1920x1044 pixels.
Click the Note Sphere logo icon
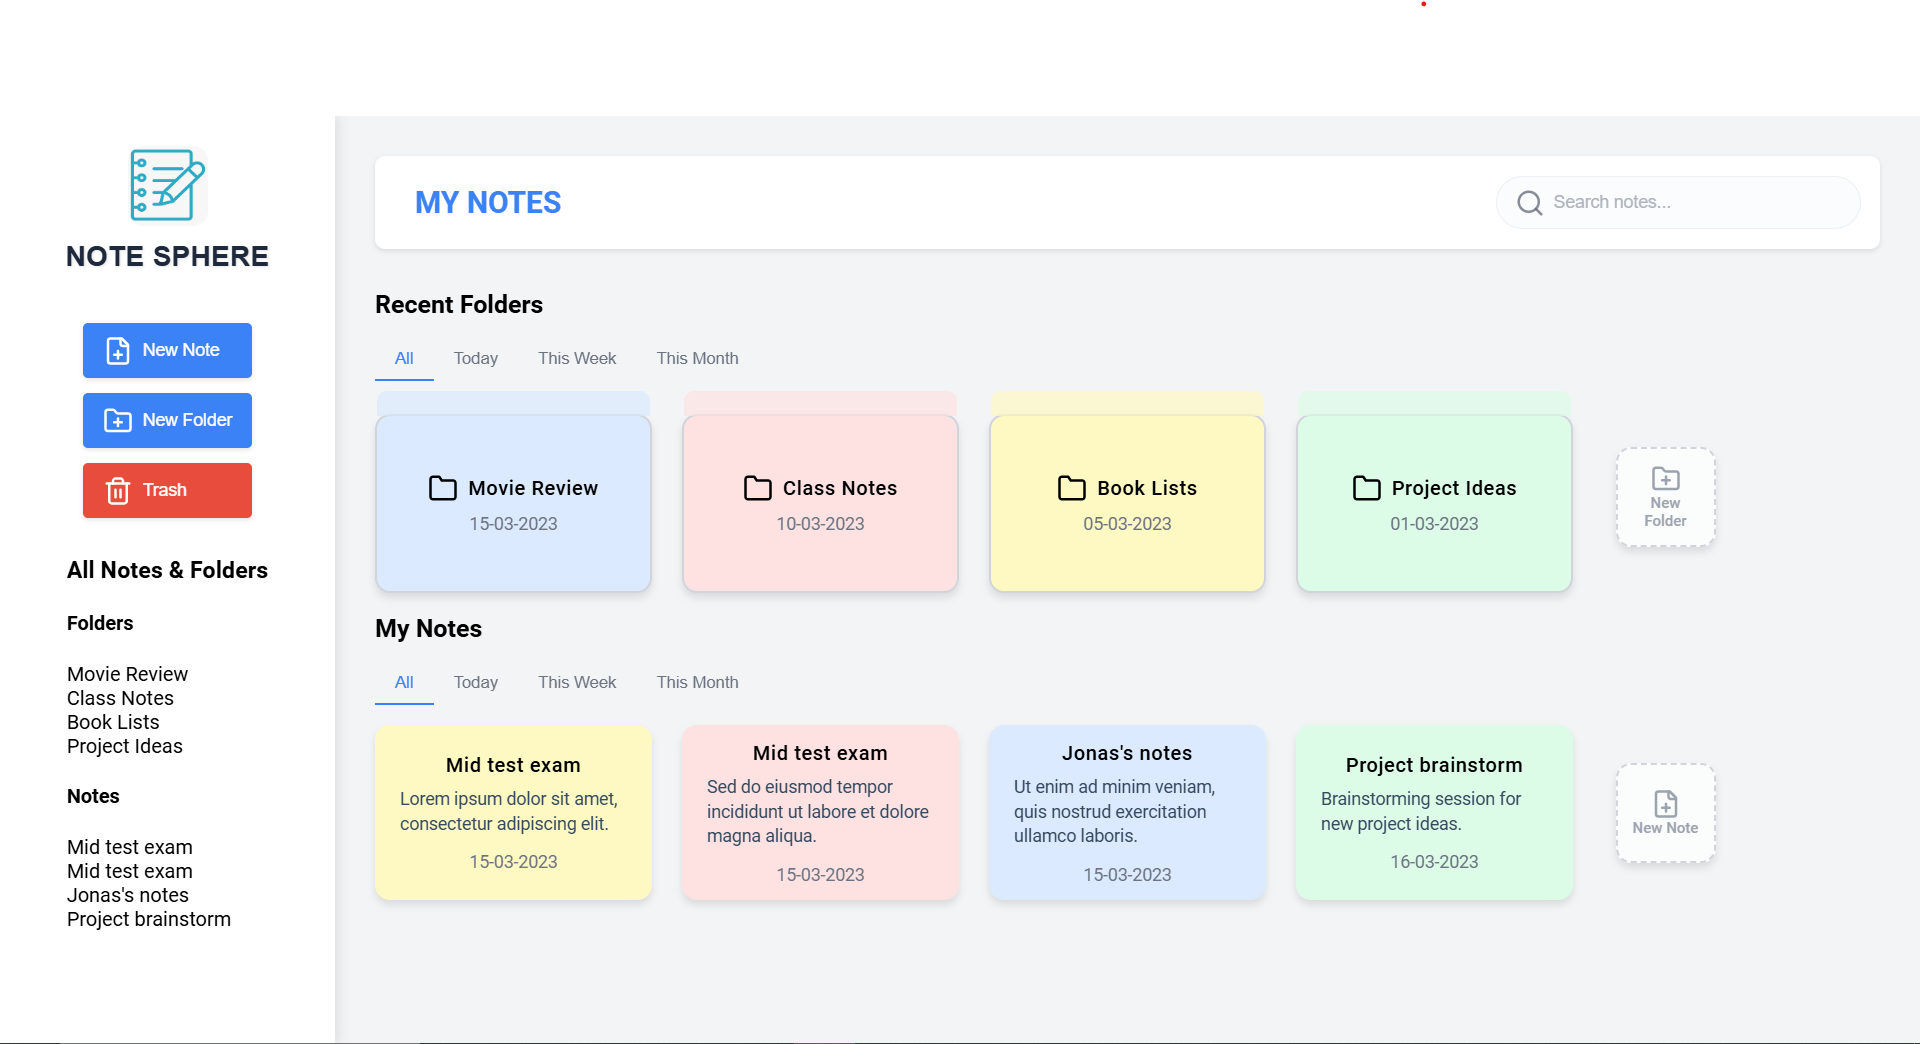coord(167,186)
